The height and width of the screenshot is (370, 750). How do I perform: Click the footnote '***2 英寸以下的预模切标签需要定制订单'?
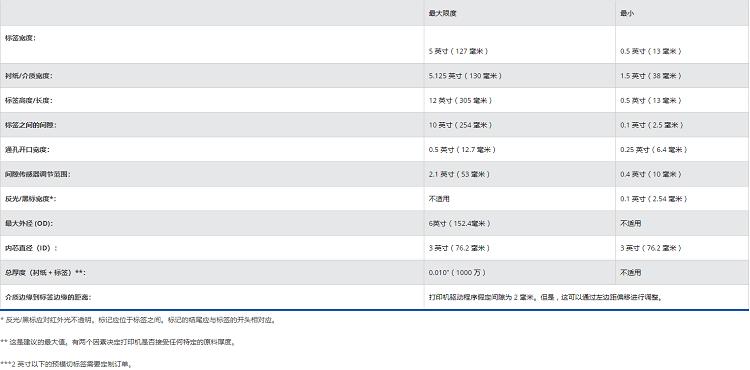point(66,364)
